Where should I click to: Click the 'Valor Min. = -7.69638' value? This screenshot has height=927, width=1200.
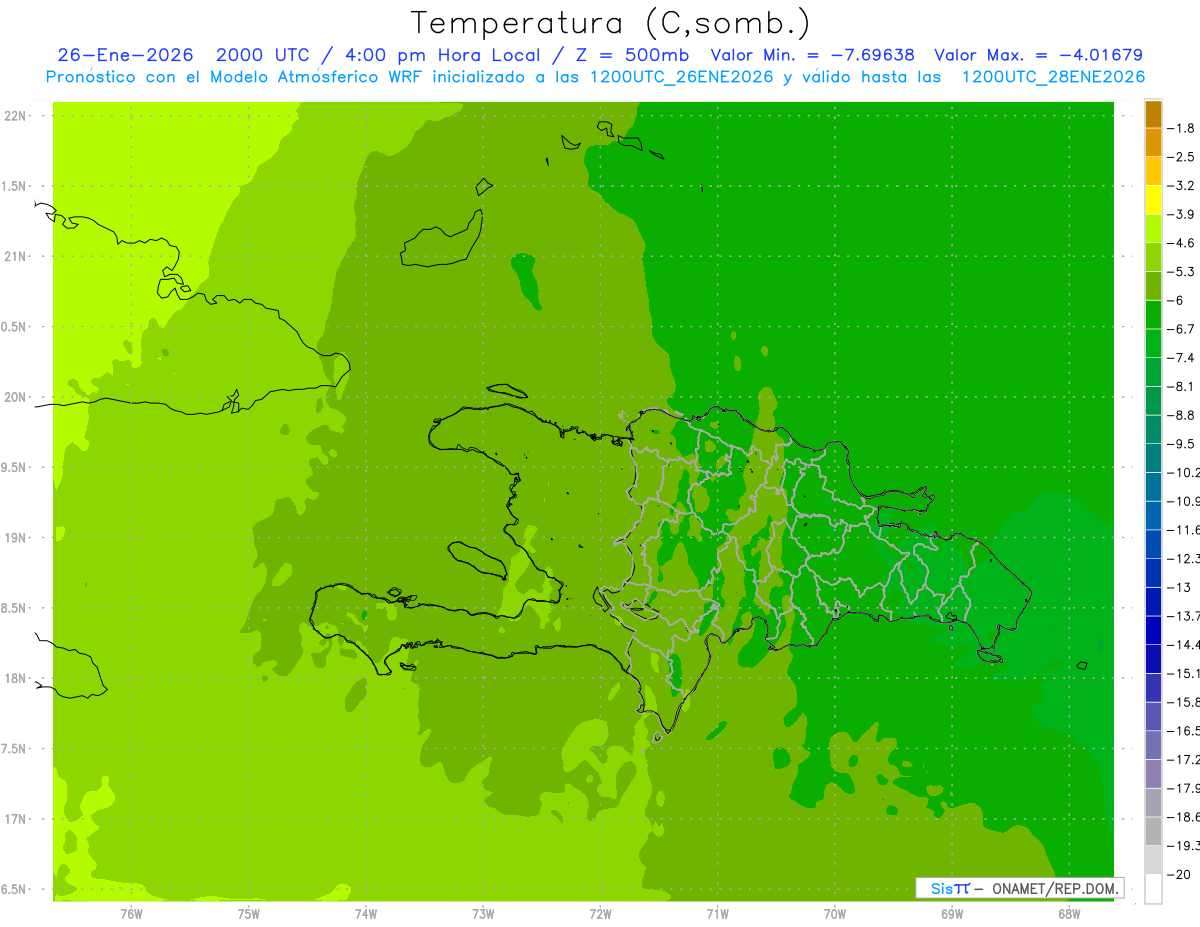pos(812,55)
